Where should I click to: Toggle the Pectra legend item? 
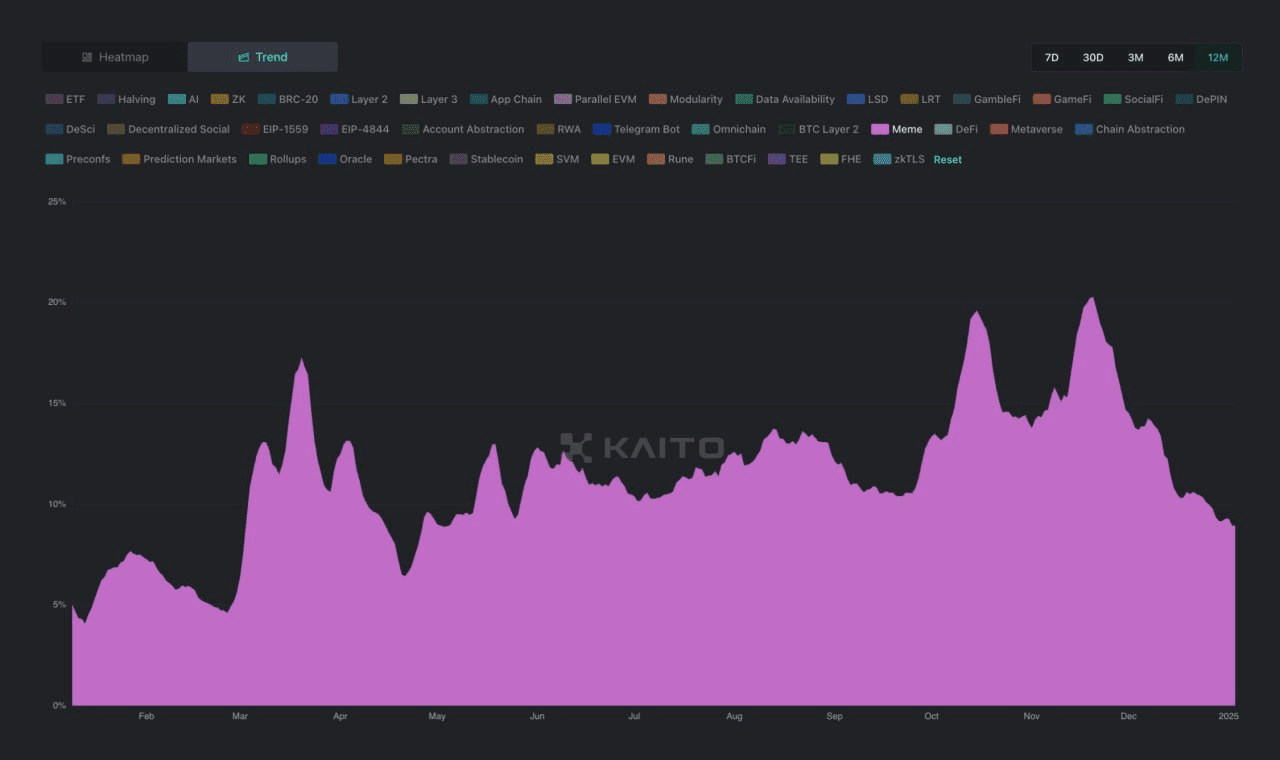(x=411, y=159)
